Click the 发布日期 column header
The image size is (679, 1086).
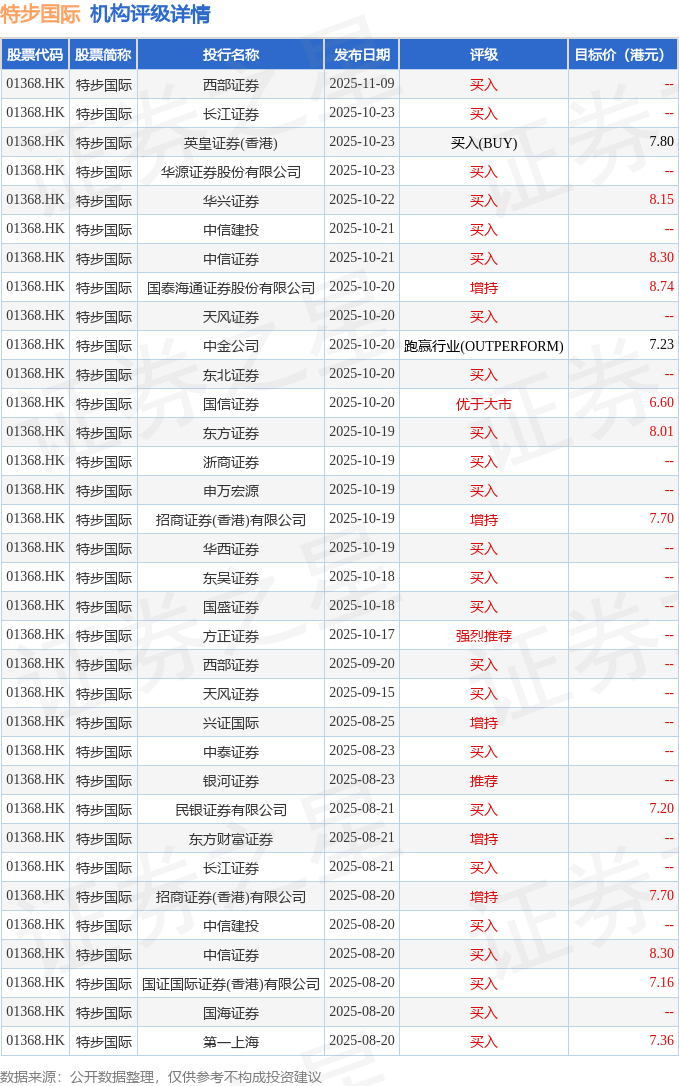pyautogui.click(x=362, y=55)
